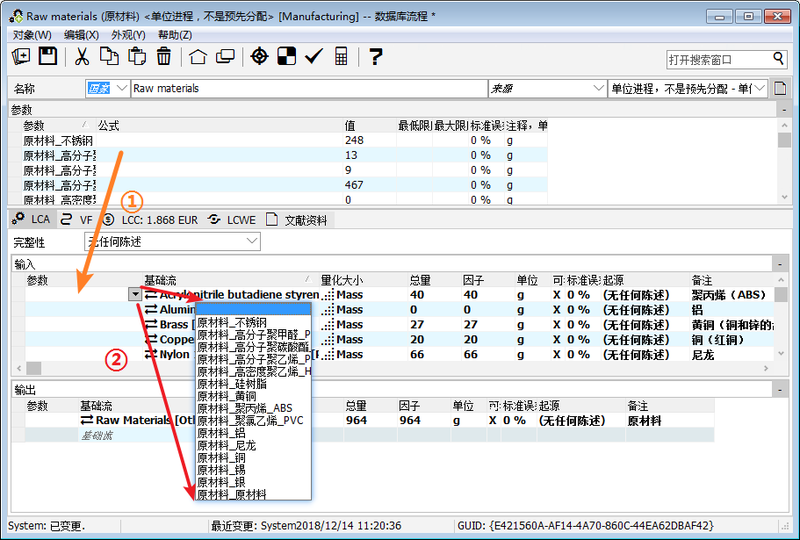The height and width of the screenshot is (540, 800).
Task: Click the checkmark icon in toolbar
Action: (313, 57)
